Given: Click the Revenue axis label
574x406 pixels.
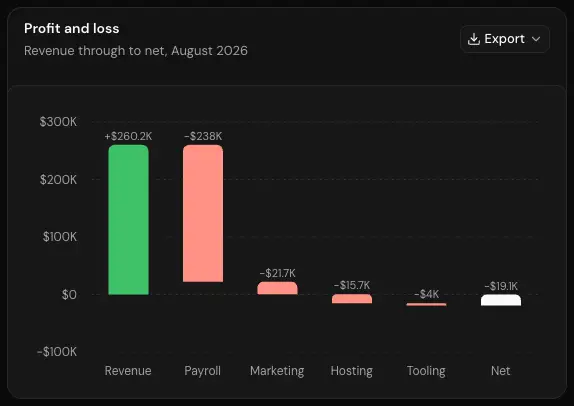Looking at the screenshot, I should point(128,371).
